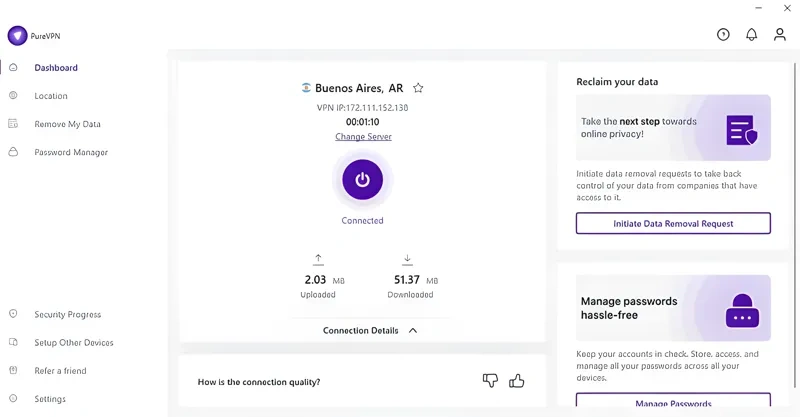Open the user account profile icon

click(x=779, y=35)
